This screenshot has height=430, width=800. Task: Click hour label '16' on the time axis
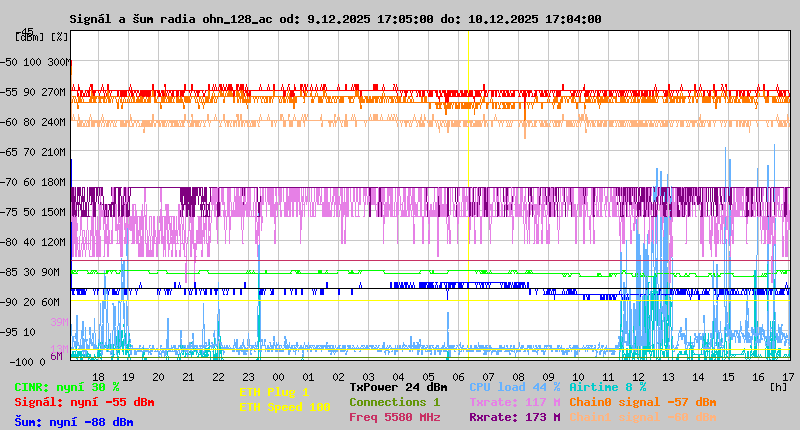click(759, 377)
